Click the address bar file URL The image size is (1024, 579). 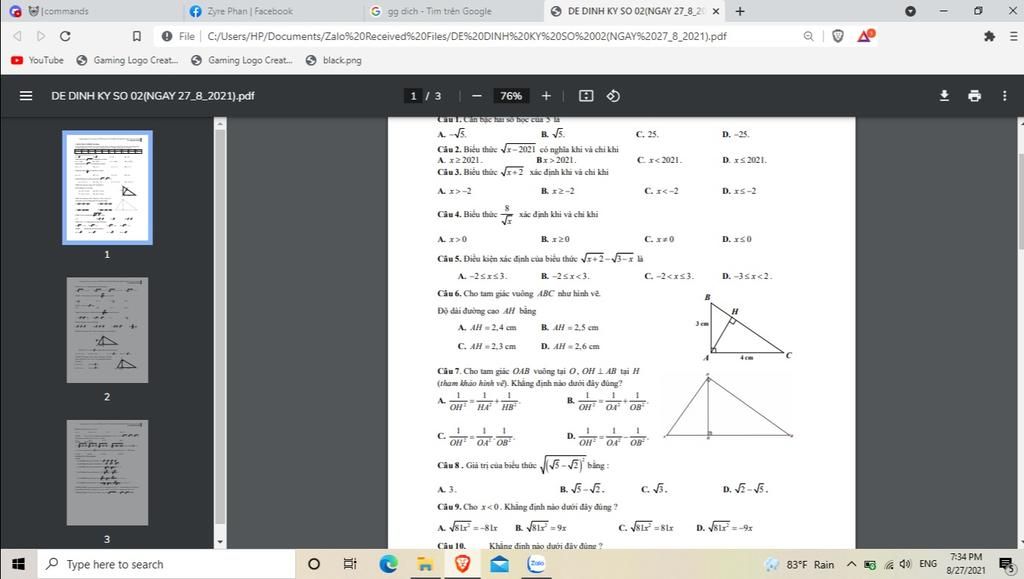[466, 36]
